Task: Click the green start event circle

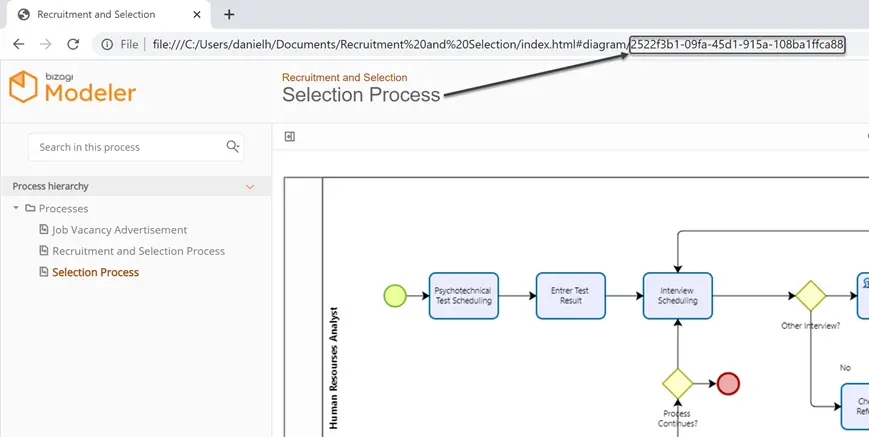Action: (x=395, y=296)
